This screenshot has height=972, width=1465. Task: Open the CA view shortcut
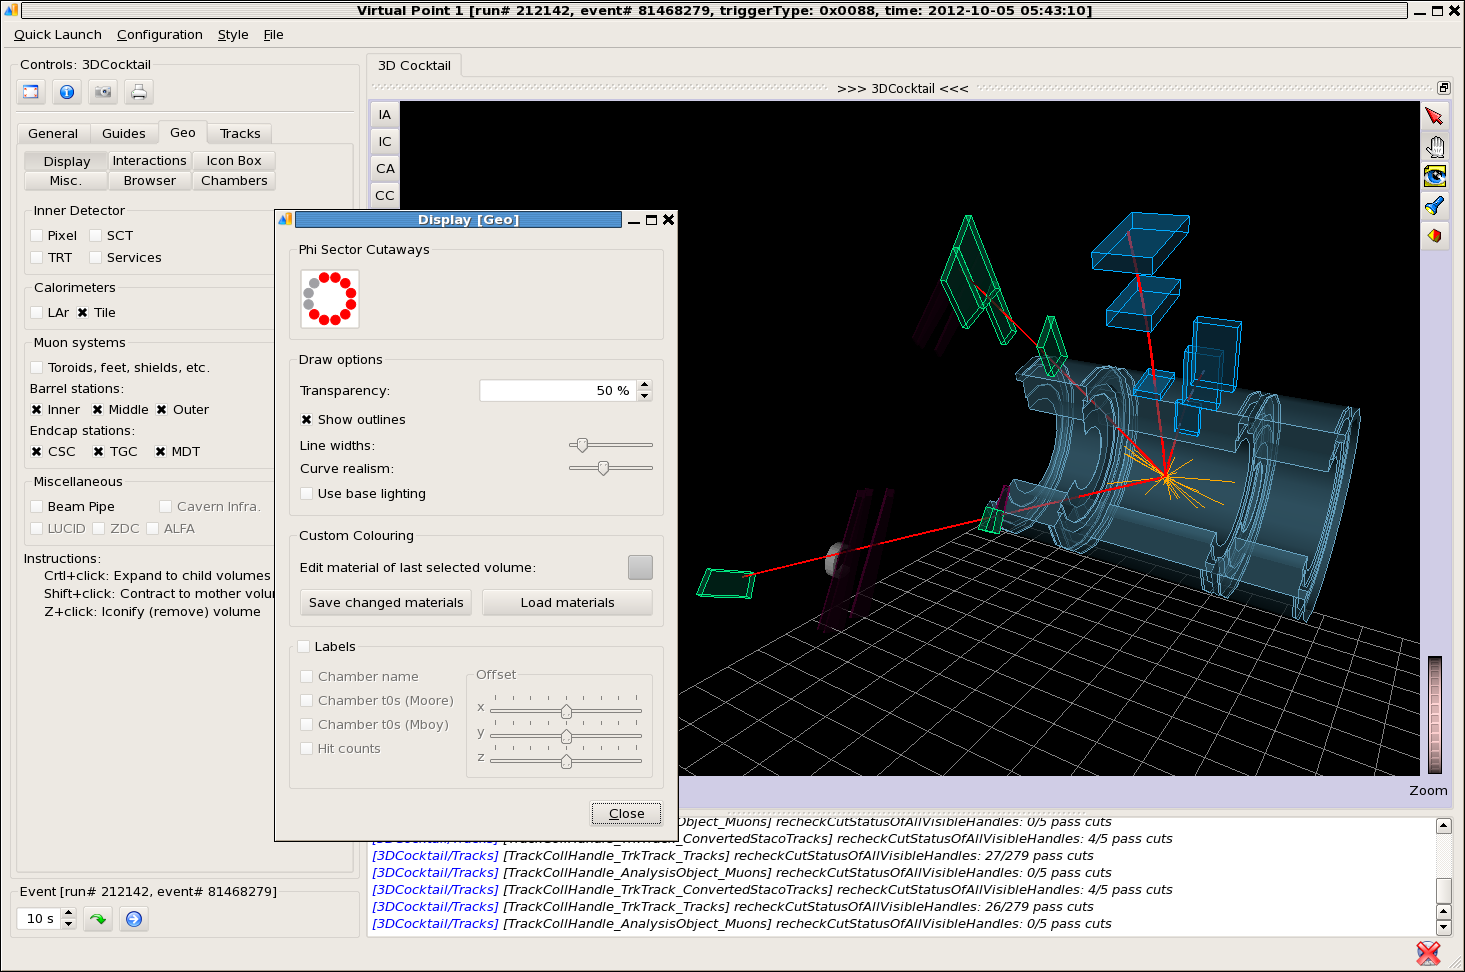(385, 168)
